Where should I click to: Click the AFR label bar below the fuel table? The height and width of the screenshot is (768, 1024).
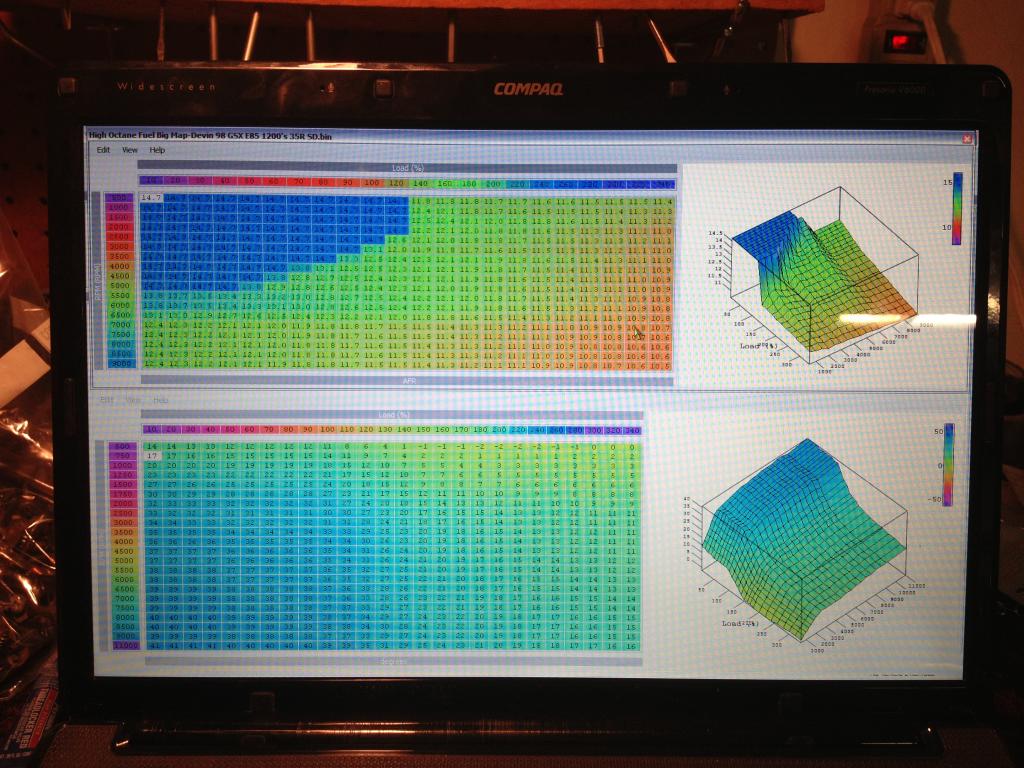[408, 380]
